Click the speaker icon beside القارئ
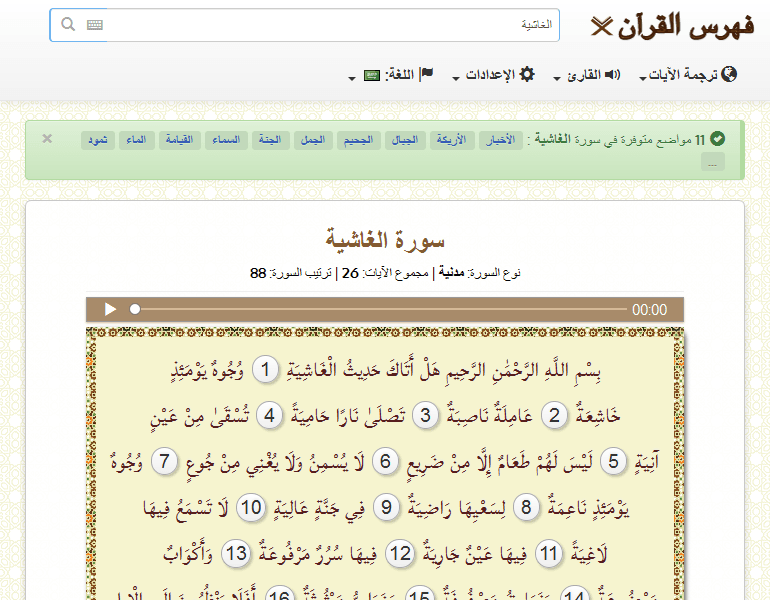Screen dimensions: 770x600 point(612,75)
